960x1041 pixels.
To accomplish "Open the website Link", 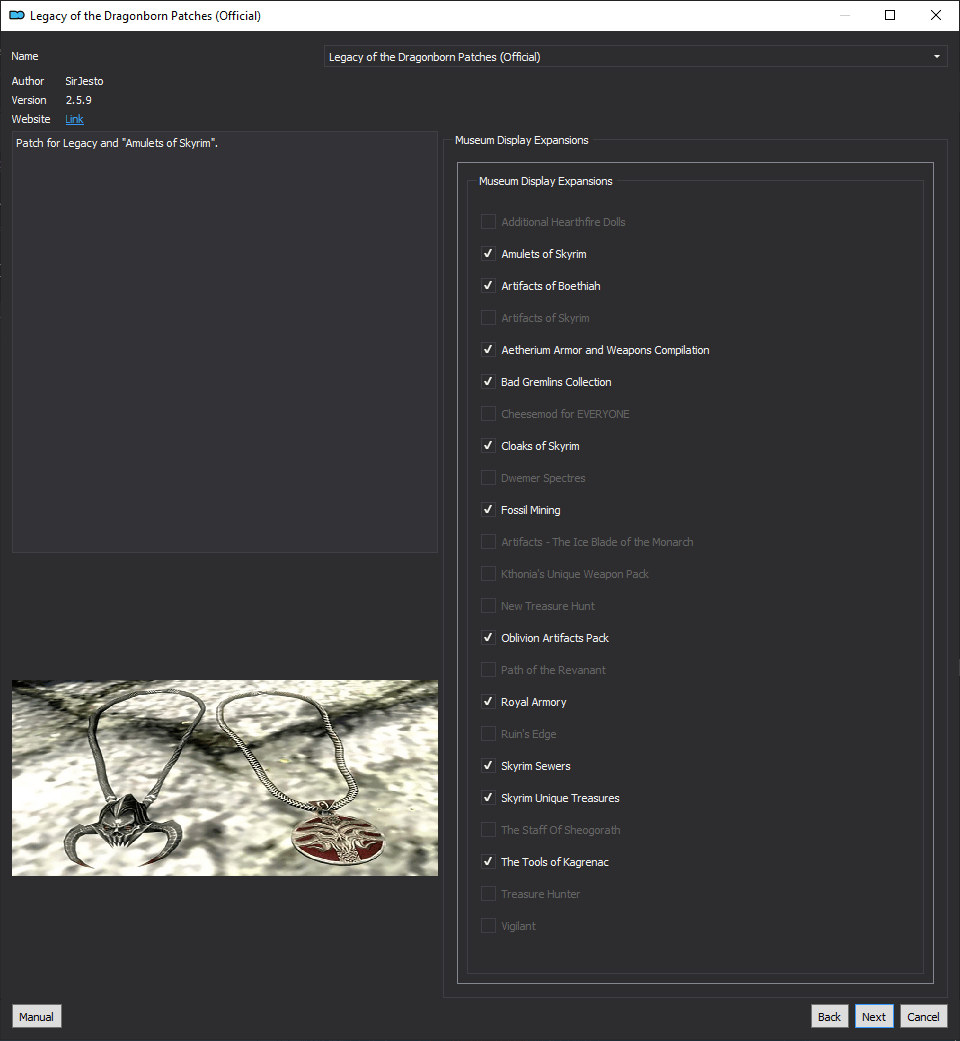I will click(74, 119).
